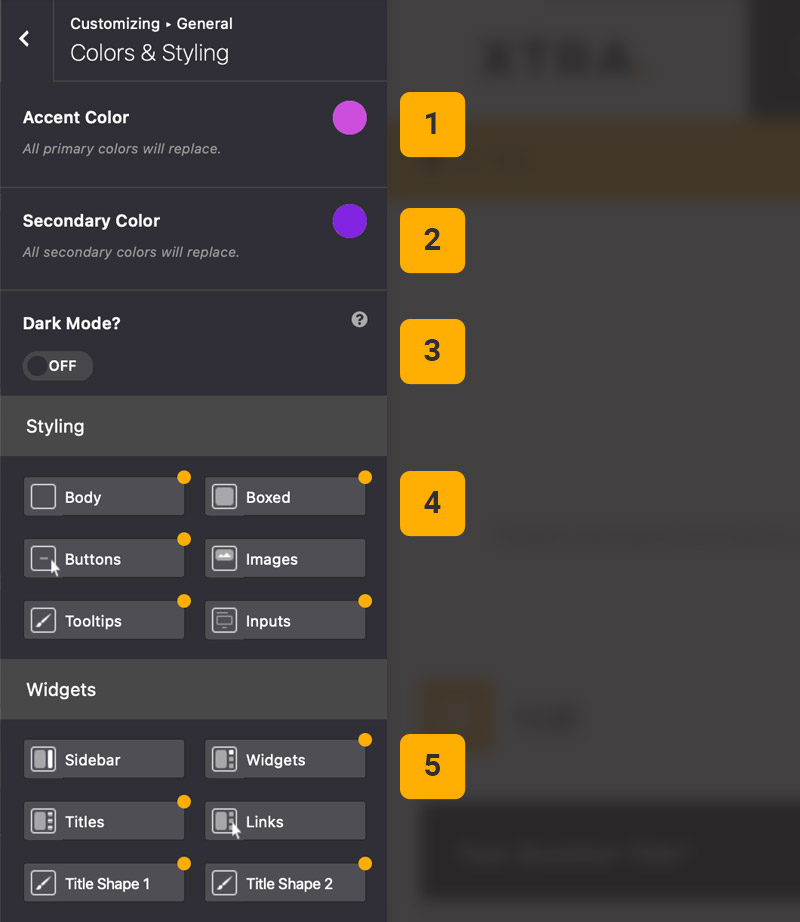Click the Tooltips brush icon
The width and height of the screenshot is (800, 922).
[x=43, y=621]
